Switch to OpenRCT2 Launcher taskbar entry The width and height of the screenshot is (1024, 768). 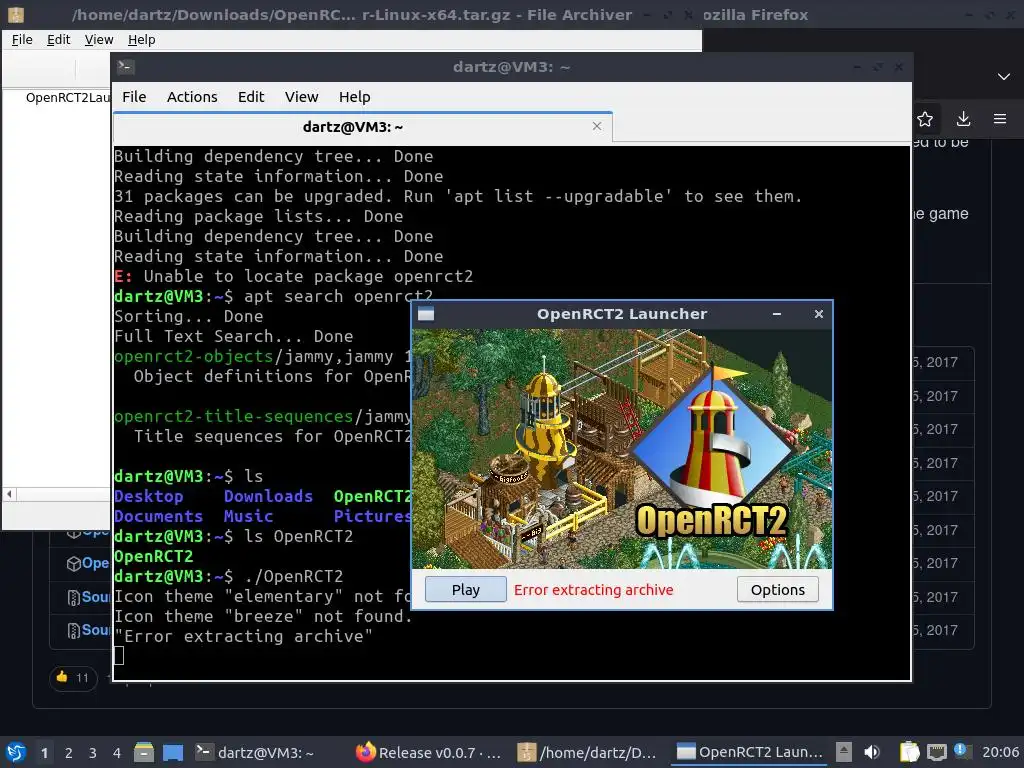[749, 752]
